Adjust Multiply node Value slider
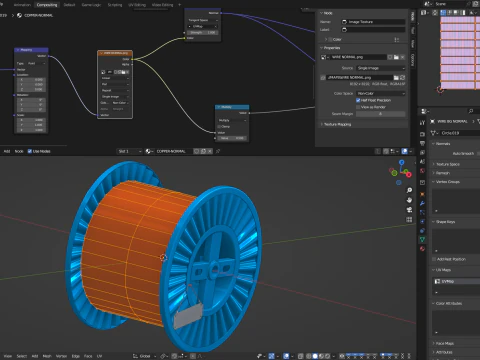 tap(232, 138)
